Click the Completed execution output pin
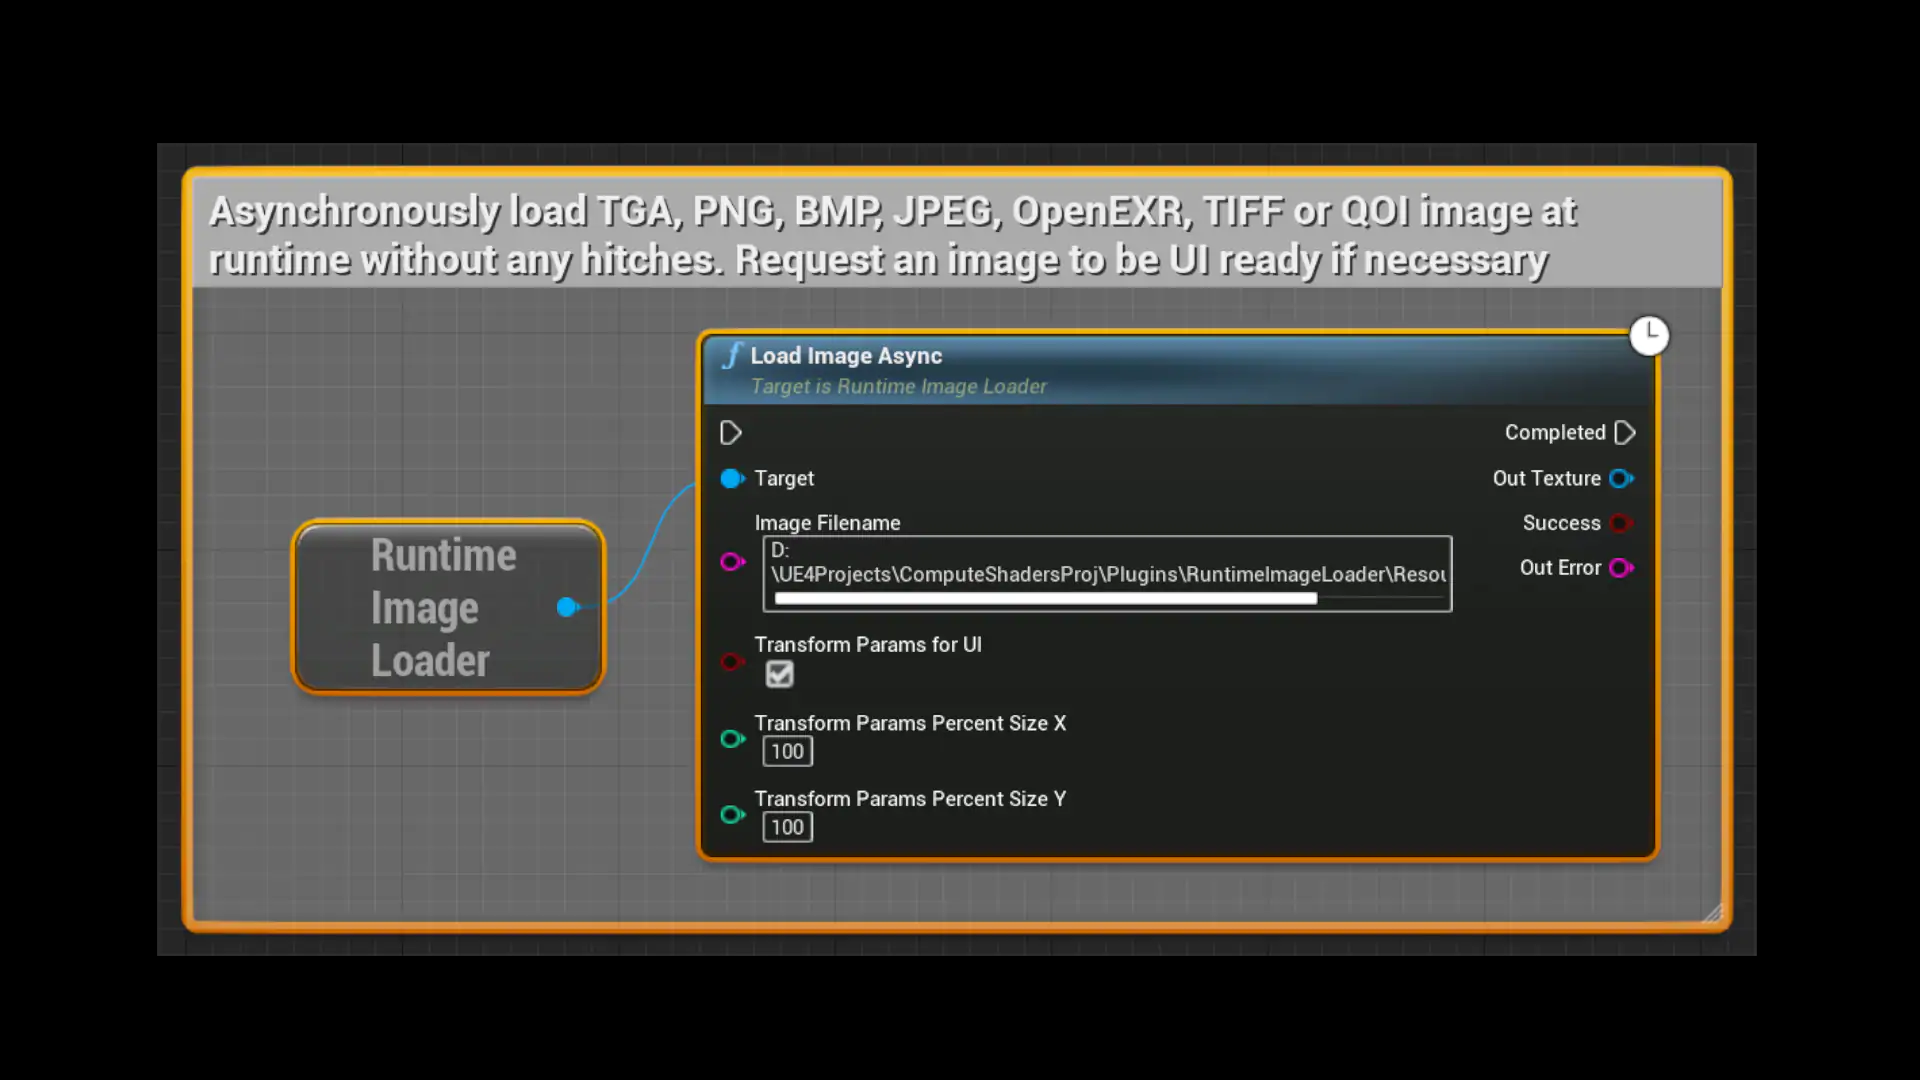Screen dimensions: 1920x1080 click(1625, 433)
